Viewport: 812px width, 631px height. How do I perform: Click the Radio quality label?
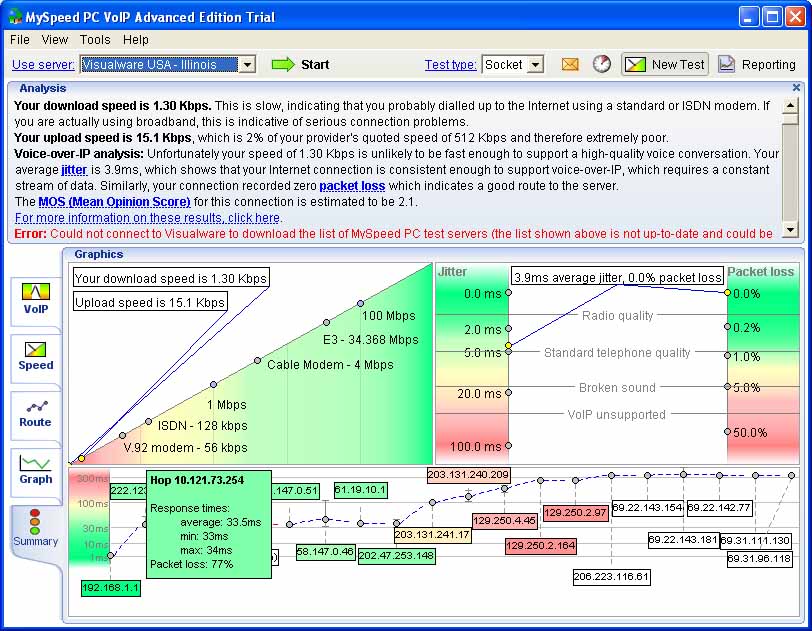coord(617,316)
